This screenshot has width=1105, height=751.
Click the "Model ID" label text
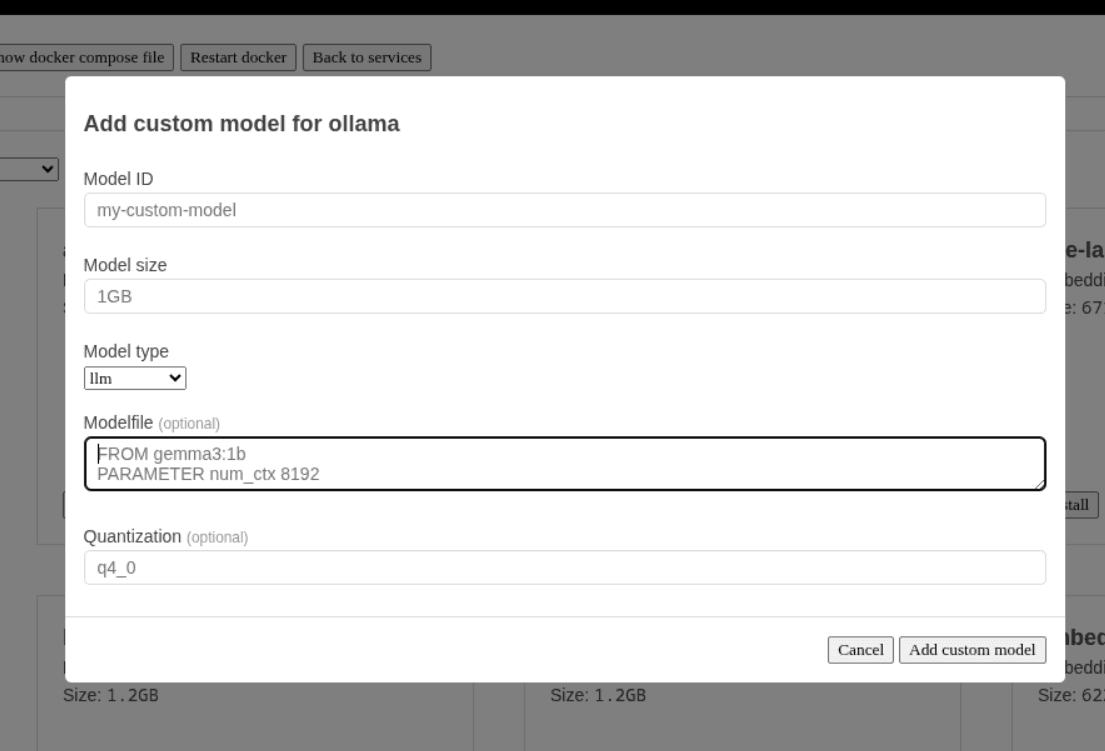click(118, 179)
